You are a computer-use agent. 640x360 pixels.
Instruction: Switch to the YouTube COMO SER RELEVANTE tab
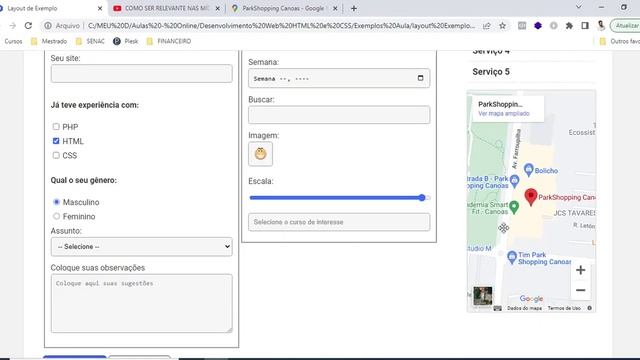click(x=167, y=8)
